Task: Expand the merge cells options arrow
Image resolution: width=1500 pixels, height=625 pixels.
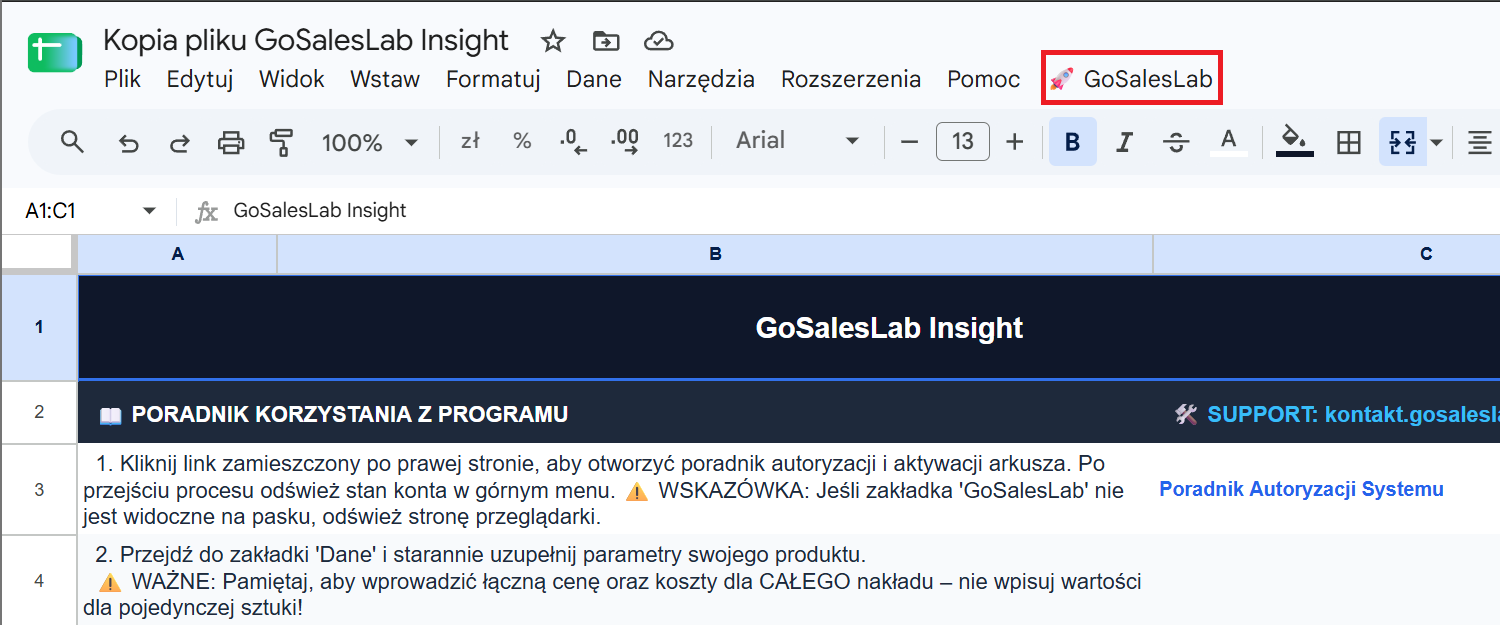Action: [x=1437, y=142]
